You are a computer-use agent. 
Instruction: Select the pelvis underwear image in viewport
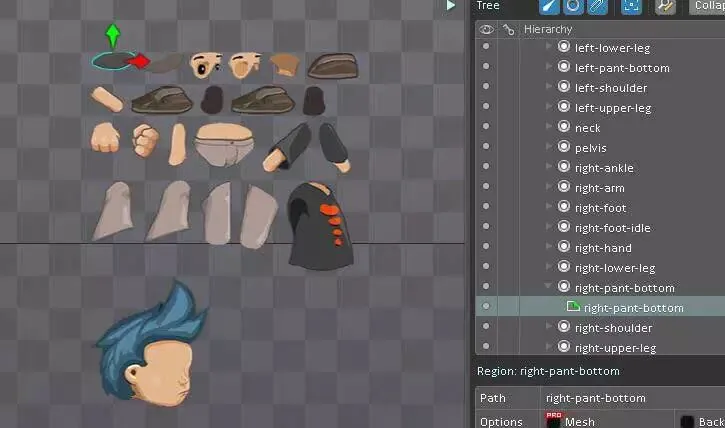click(224, 144)
